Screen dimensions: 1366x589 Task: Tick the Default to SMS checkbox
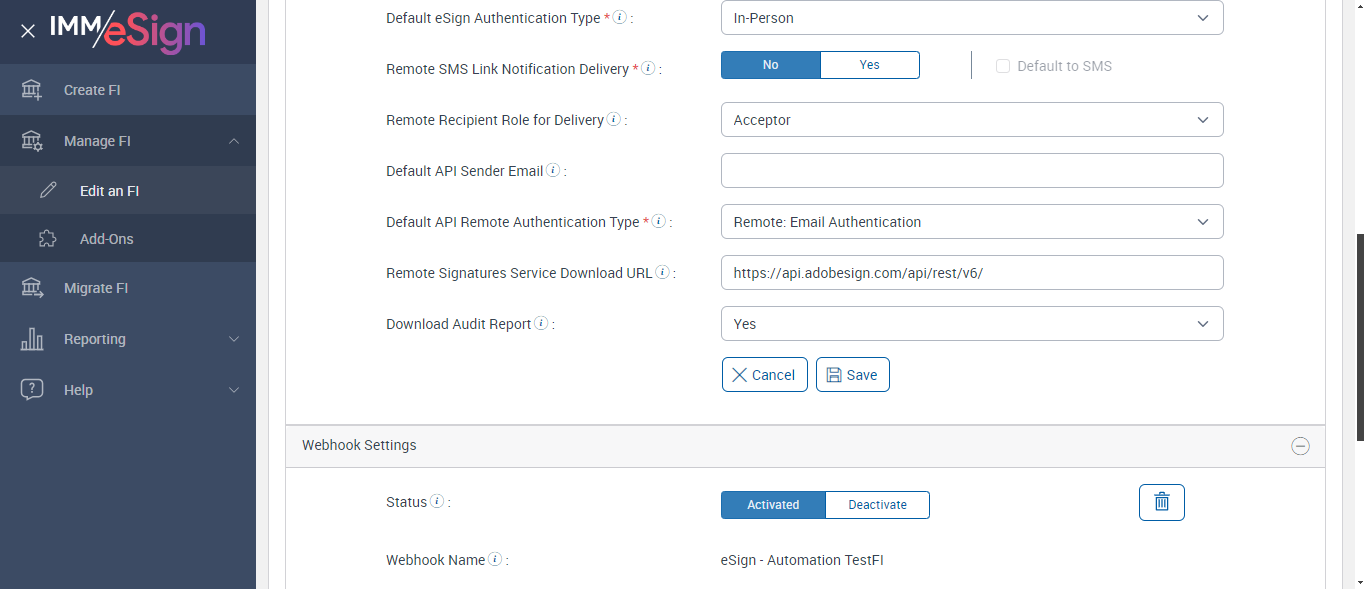click(1003, 66)
